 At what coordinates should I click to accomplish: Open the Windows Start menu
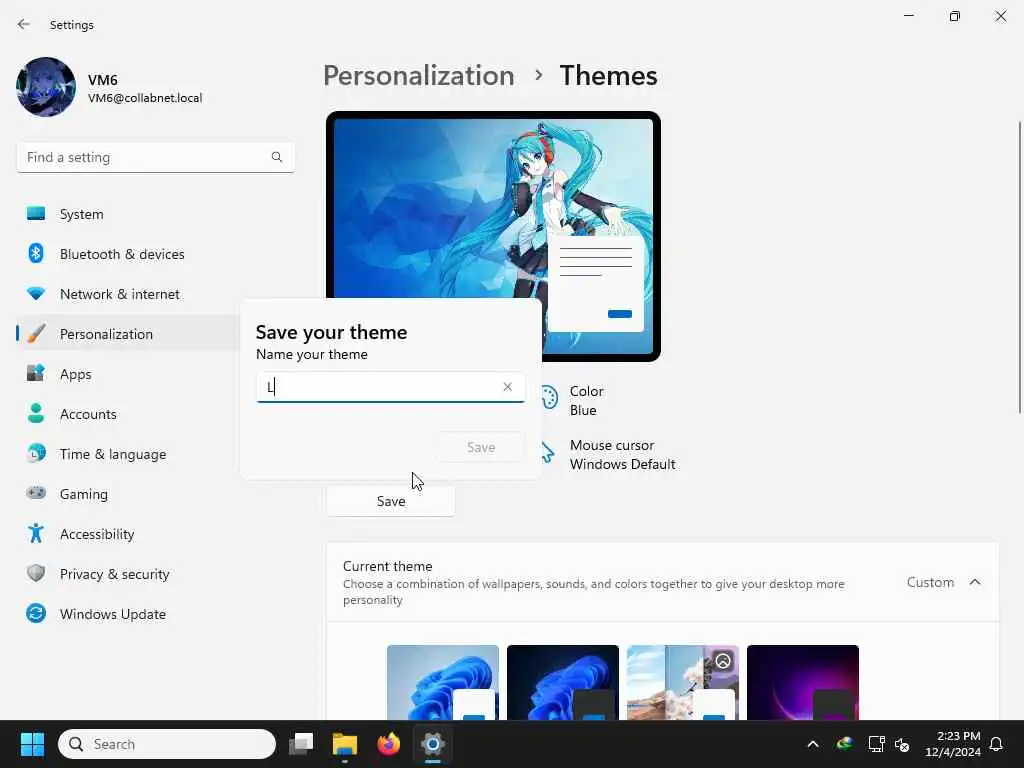point(32,744)
